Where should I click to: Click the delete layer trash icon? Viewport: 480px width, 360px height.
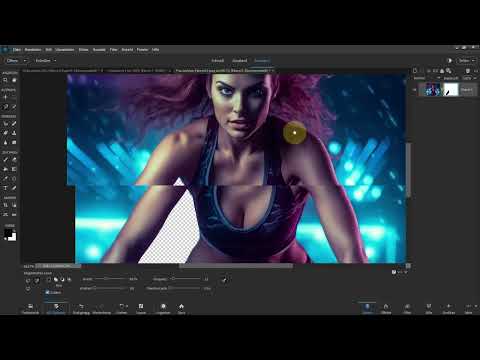point(468,71)
